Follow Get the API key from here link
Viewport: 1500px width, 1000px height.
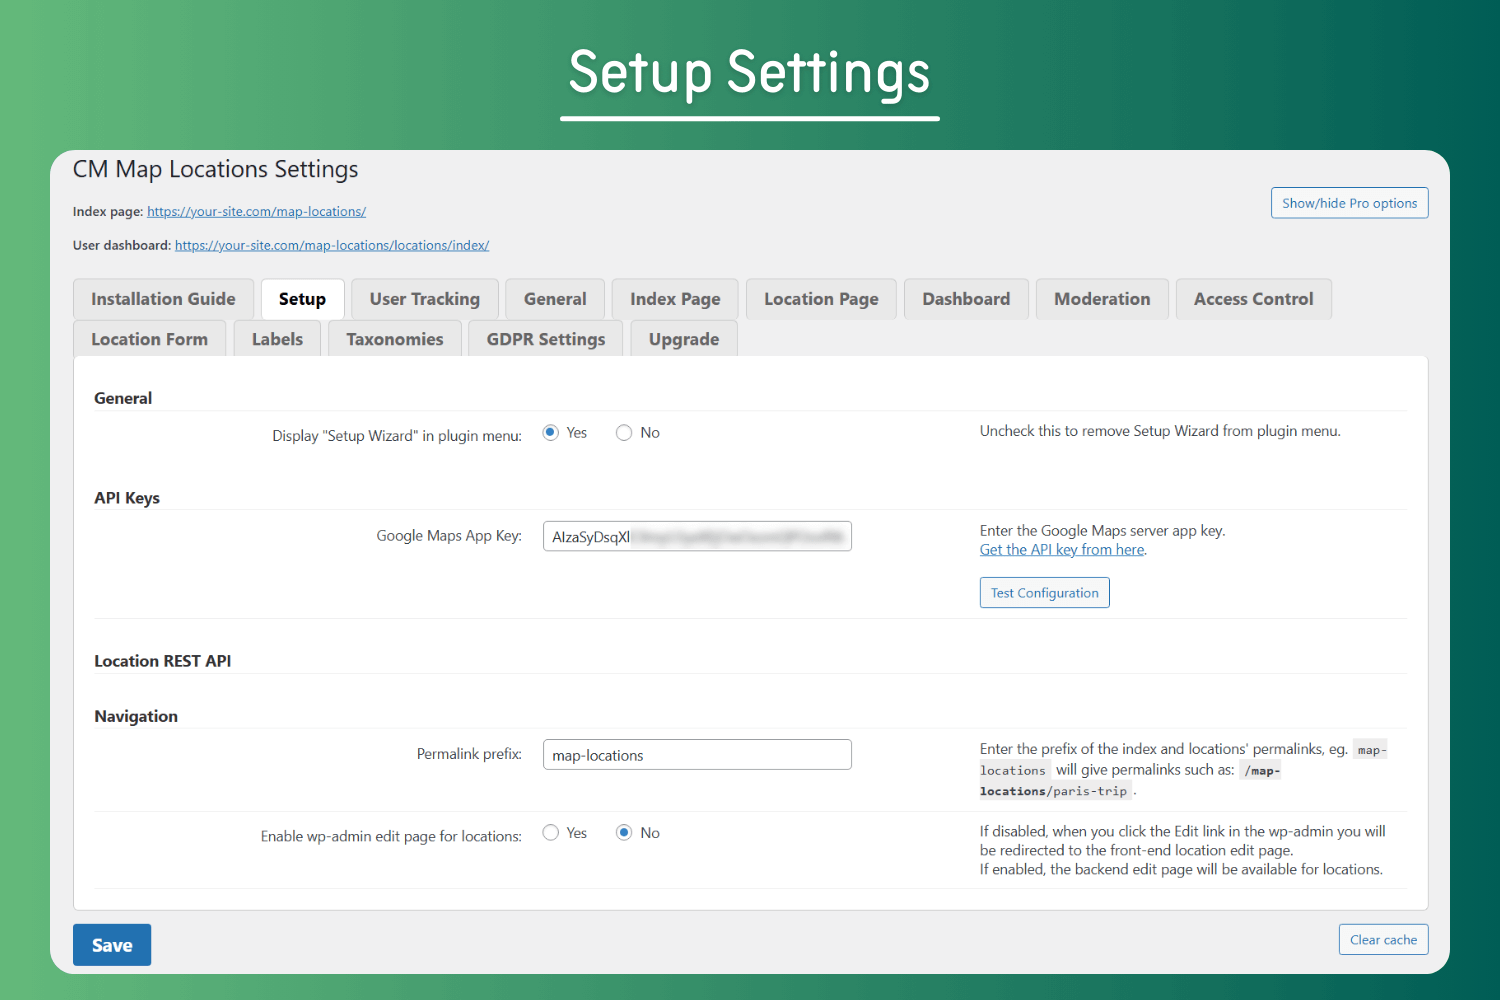tap(1062, 550)
